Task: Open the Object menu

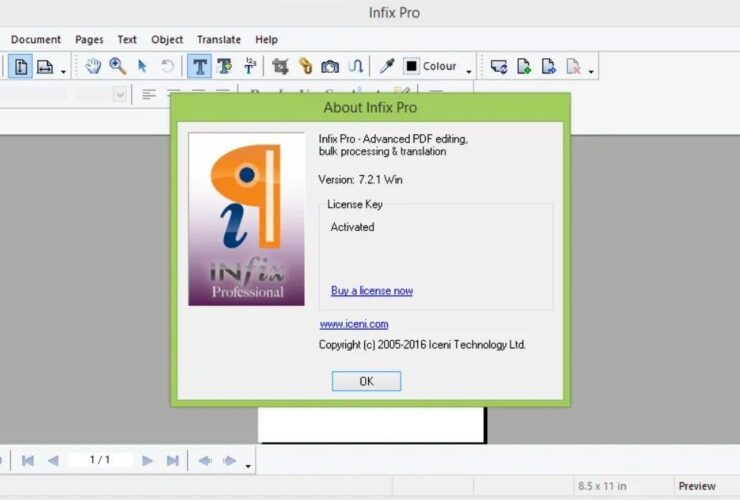Action: coord(167,40)
